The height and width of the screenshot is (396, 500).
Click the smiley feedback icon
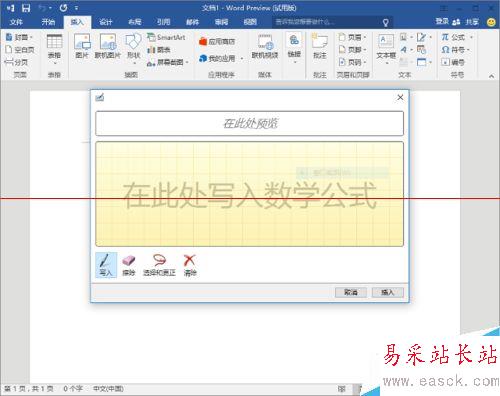coord(491,22)
